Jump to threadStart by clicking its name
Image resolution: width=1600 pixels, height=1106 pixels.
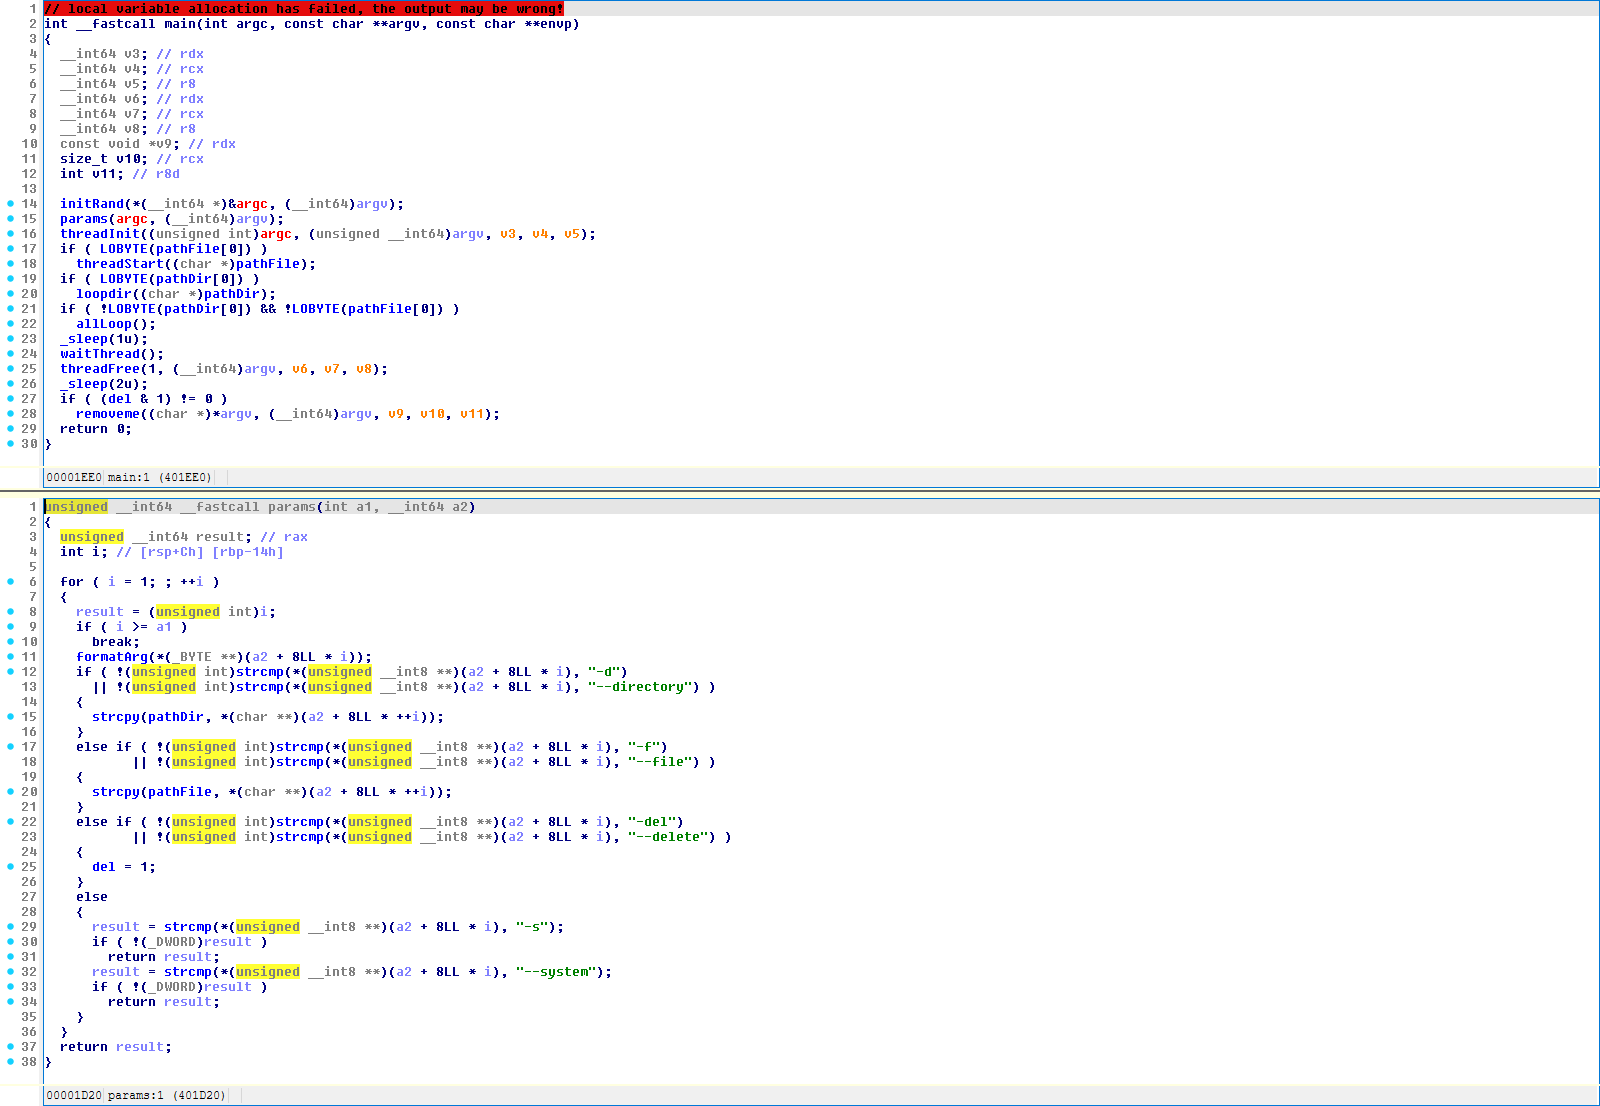tap(120, 263)
